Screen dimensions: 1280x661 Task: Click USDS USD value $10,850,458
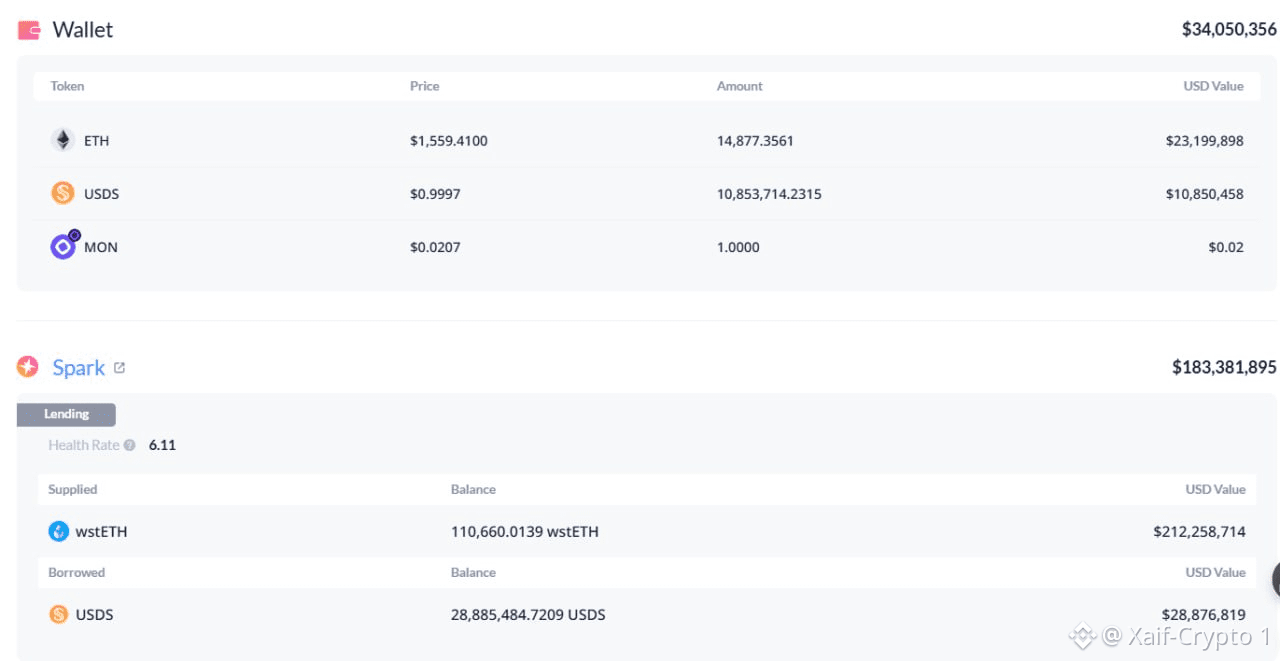click(1205, 194)
